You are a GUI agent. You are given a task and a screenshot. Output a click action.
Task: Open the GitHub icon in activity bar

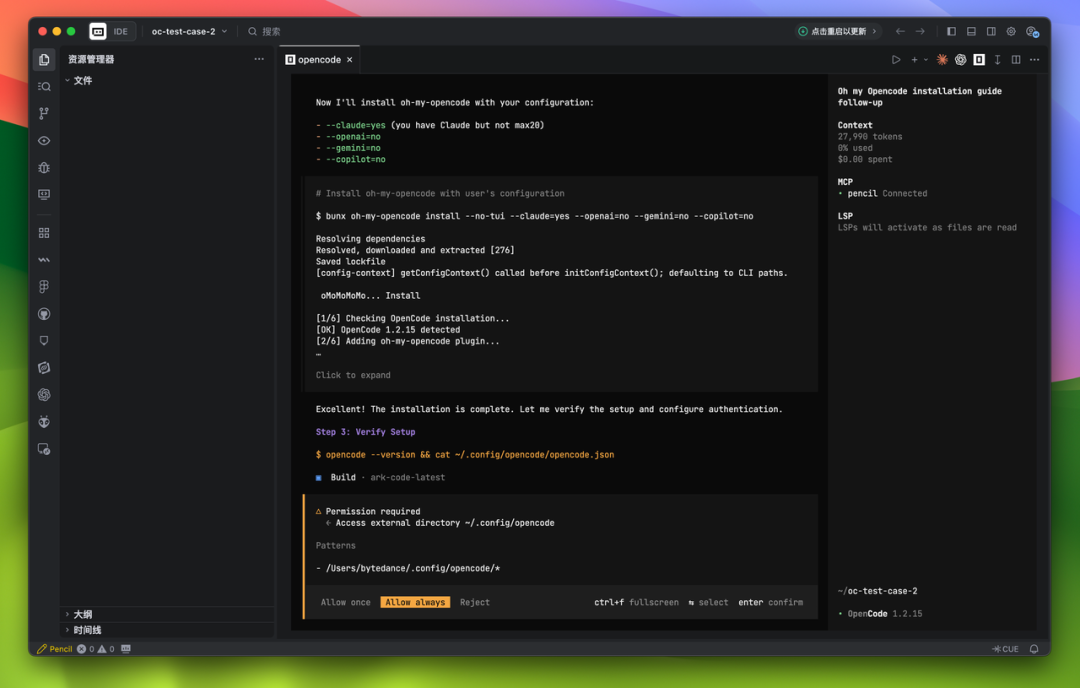(44, 314)
